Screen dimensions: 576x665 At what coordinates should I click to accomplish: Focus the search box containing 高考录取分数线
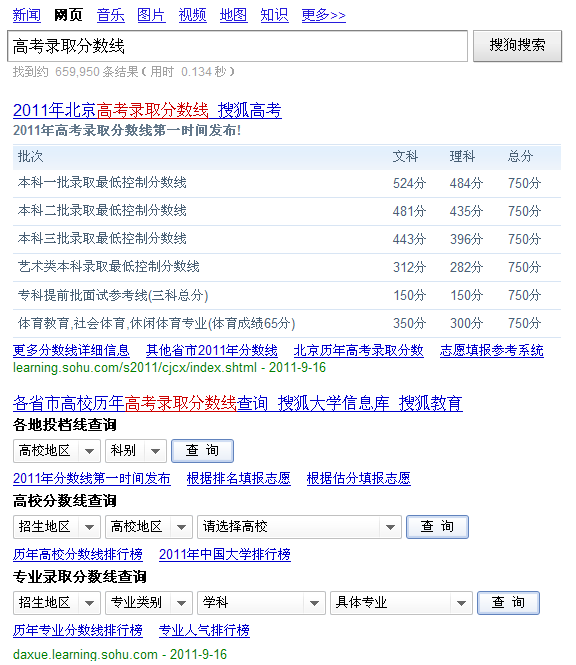coord(238,46)
